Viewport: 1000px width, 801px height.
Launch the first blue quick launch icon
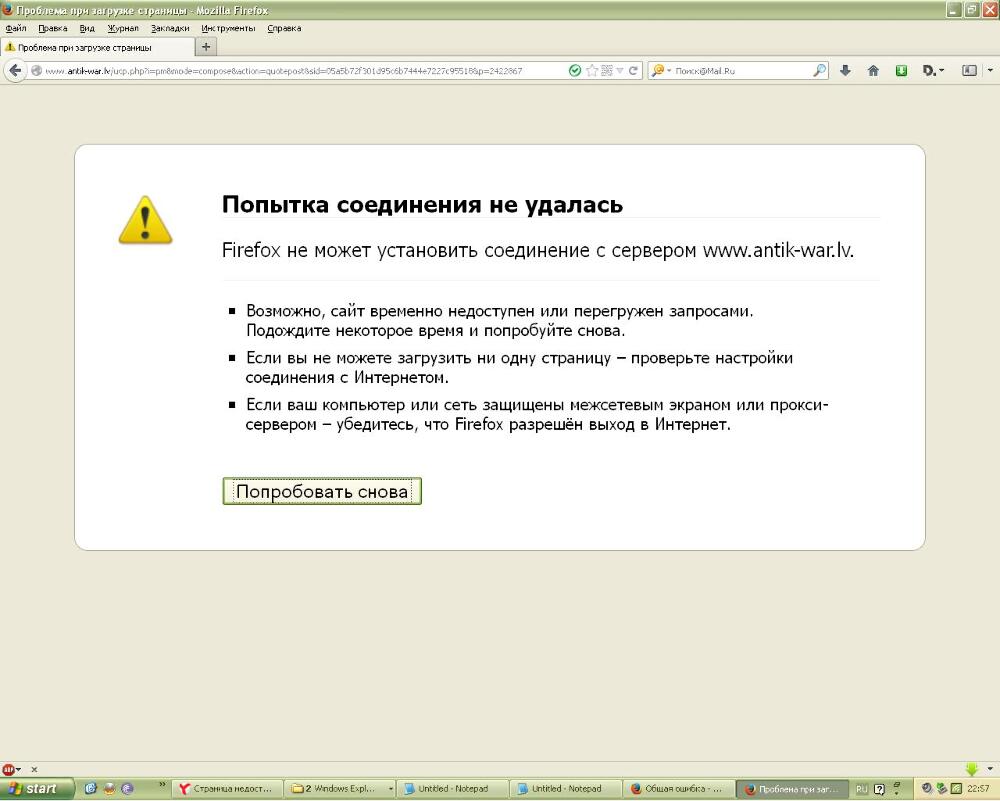(x=90, y=789)
